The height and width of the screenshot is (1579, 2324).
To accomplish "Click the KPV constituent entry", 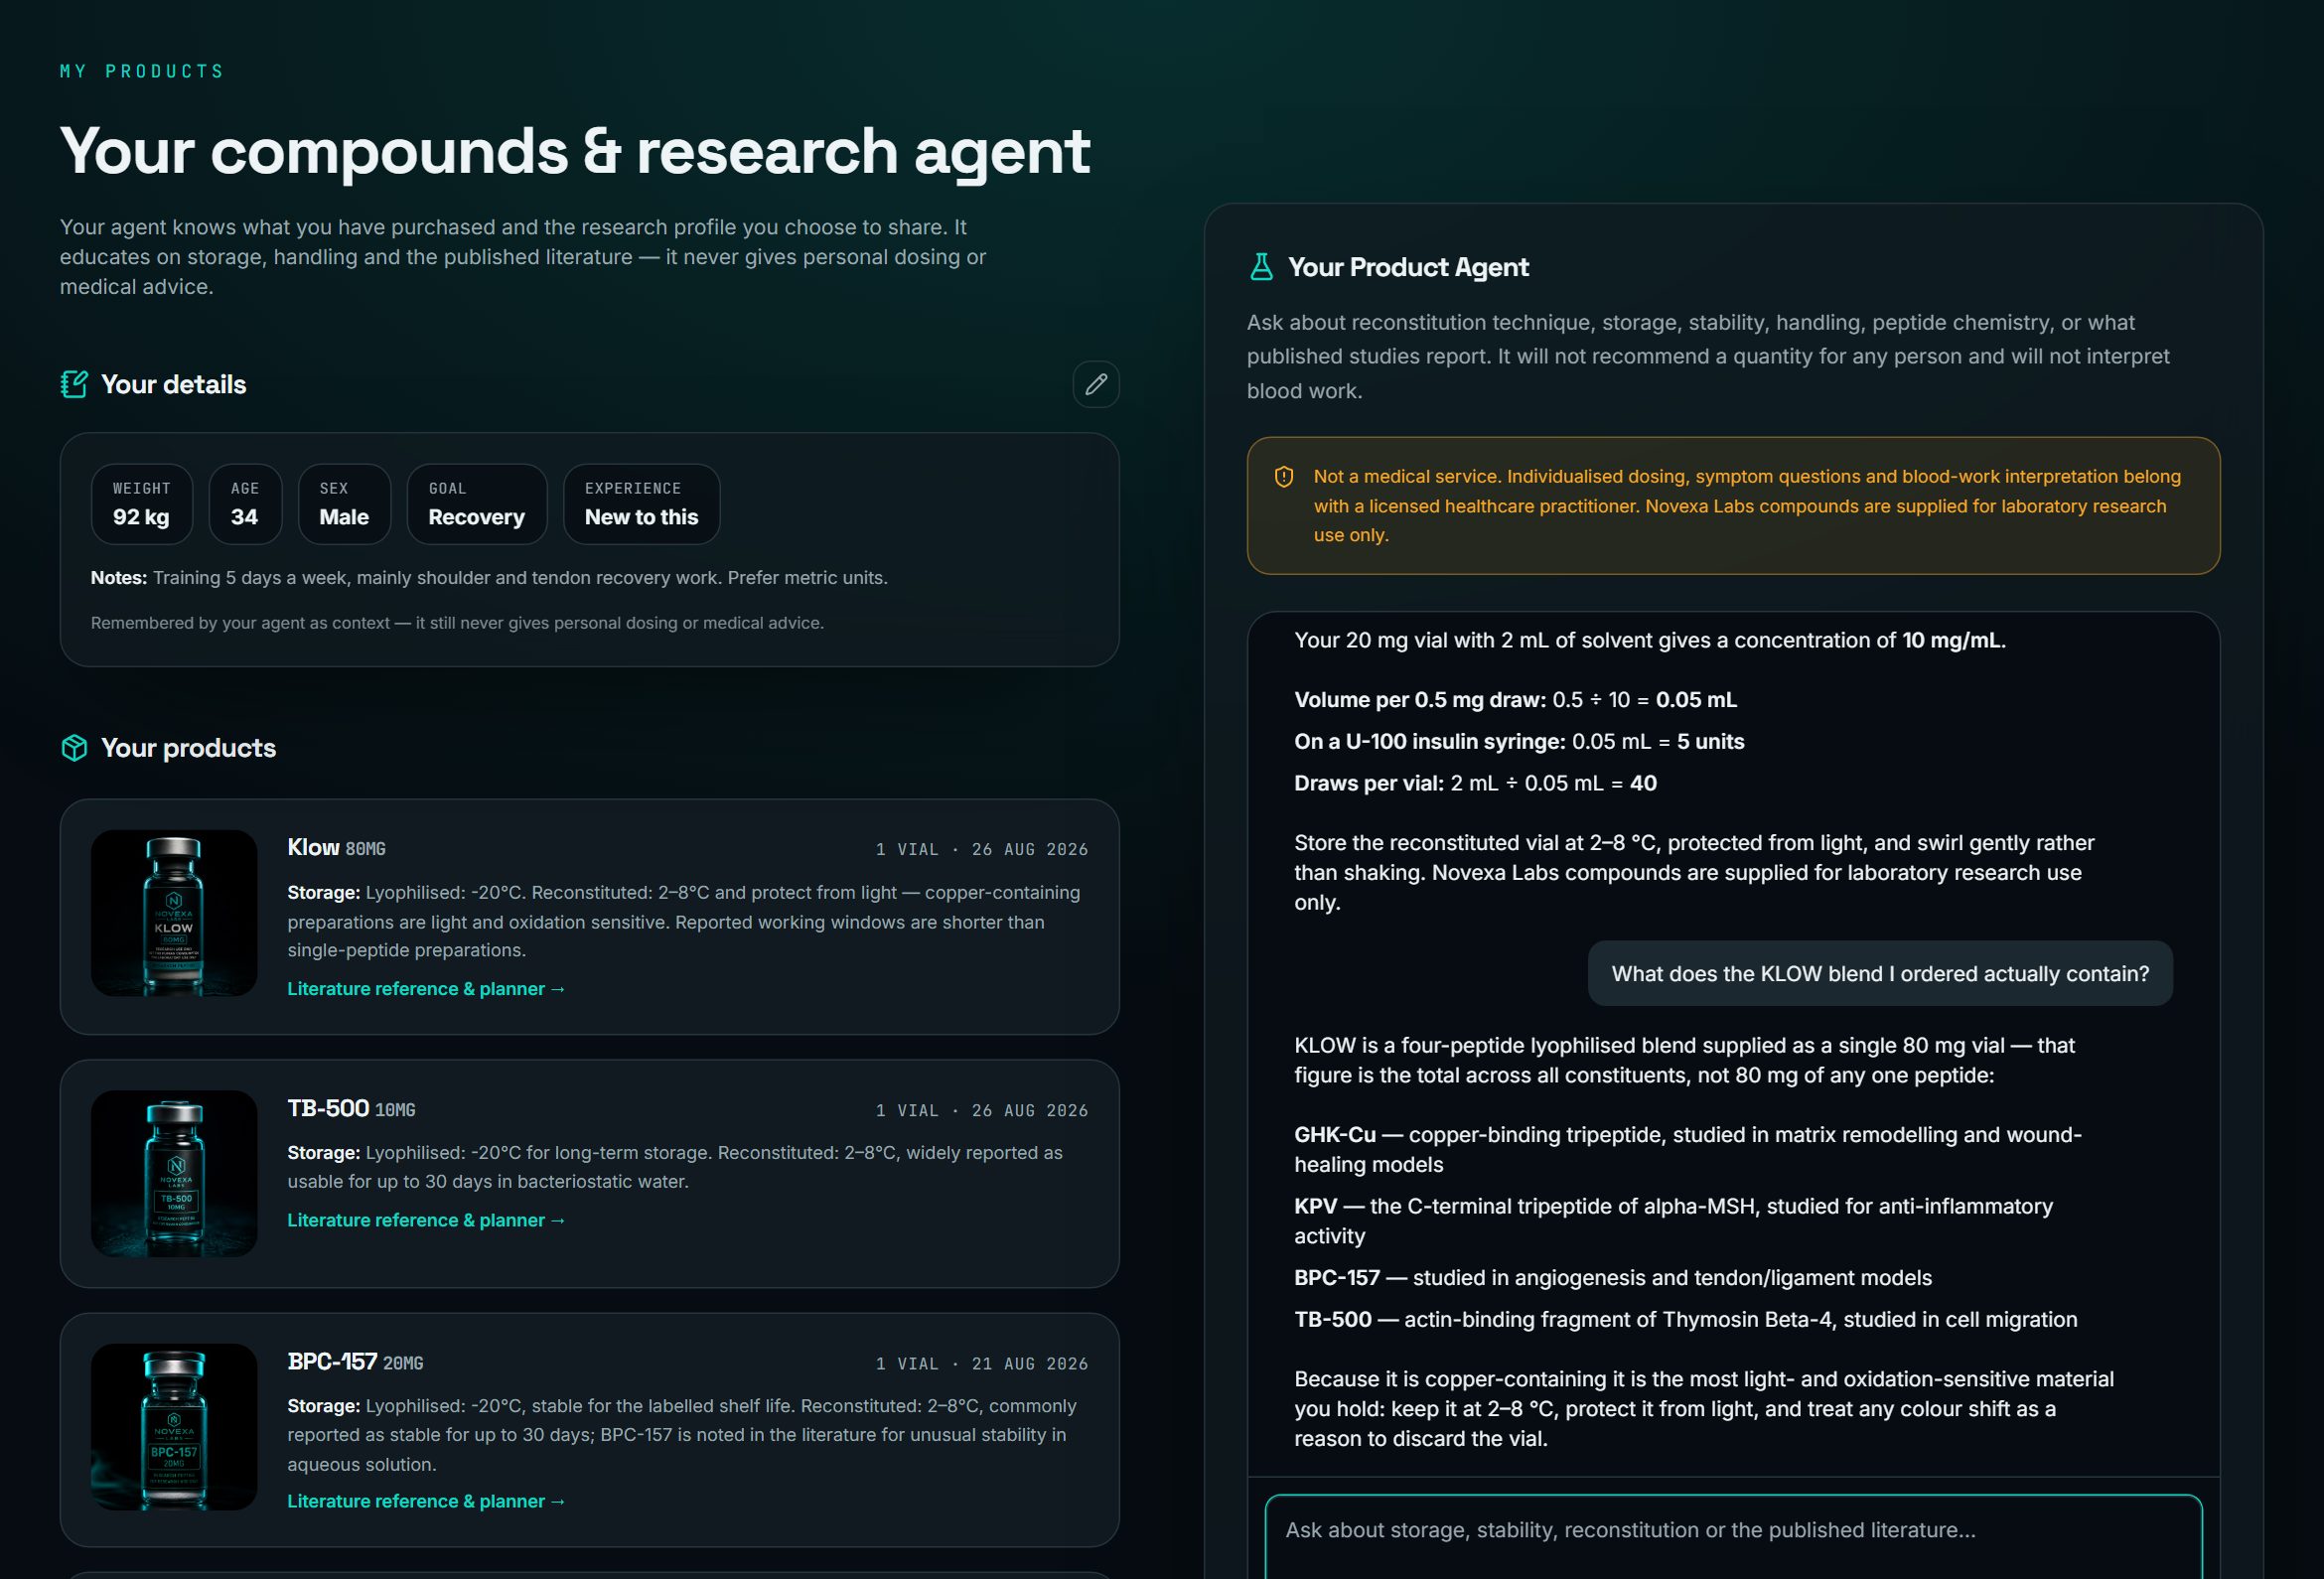I will (1673, 1220).
